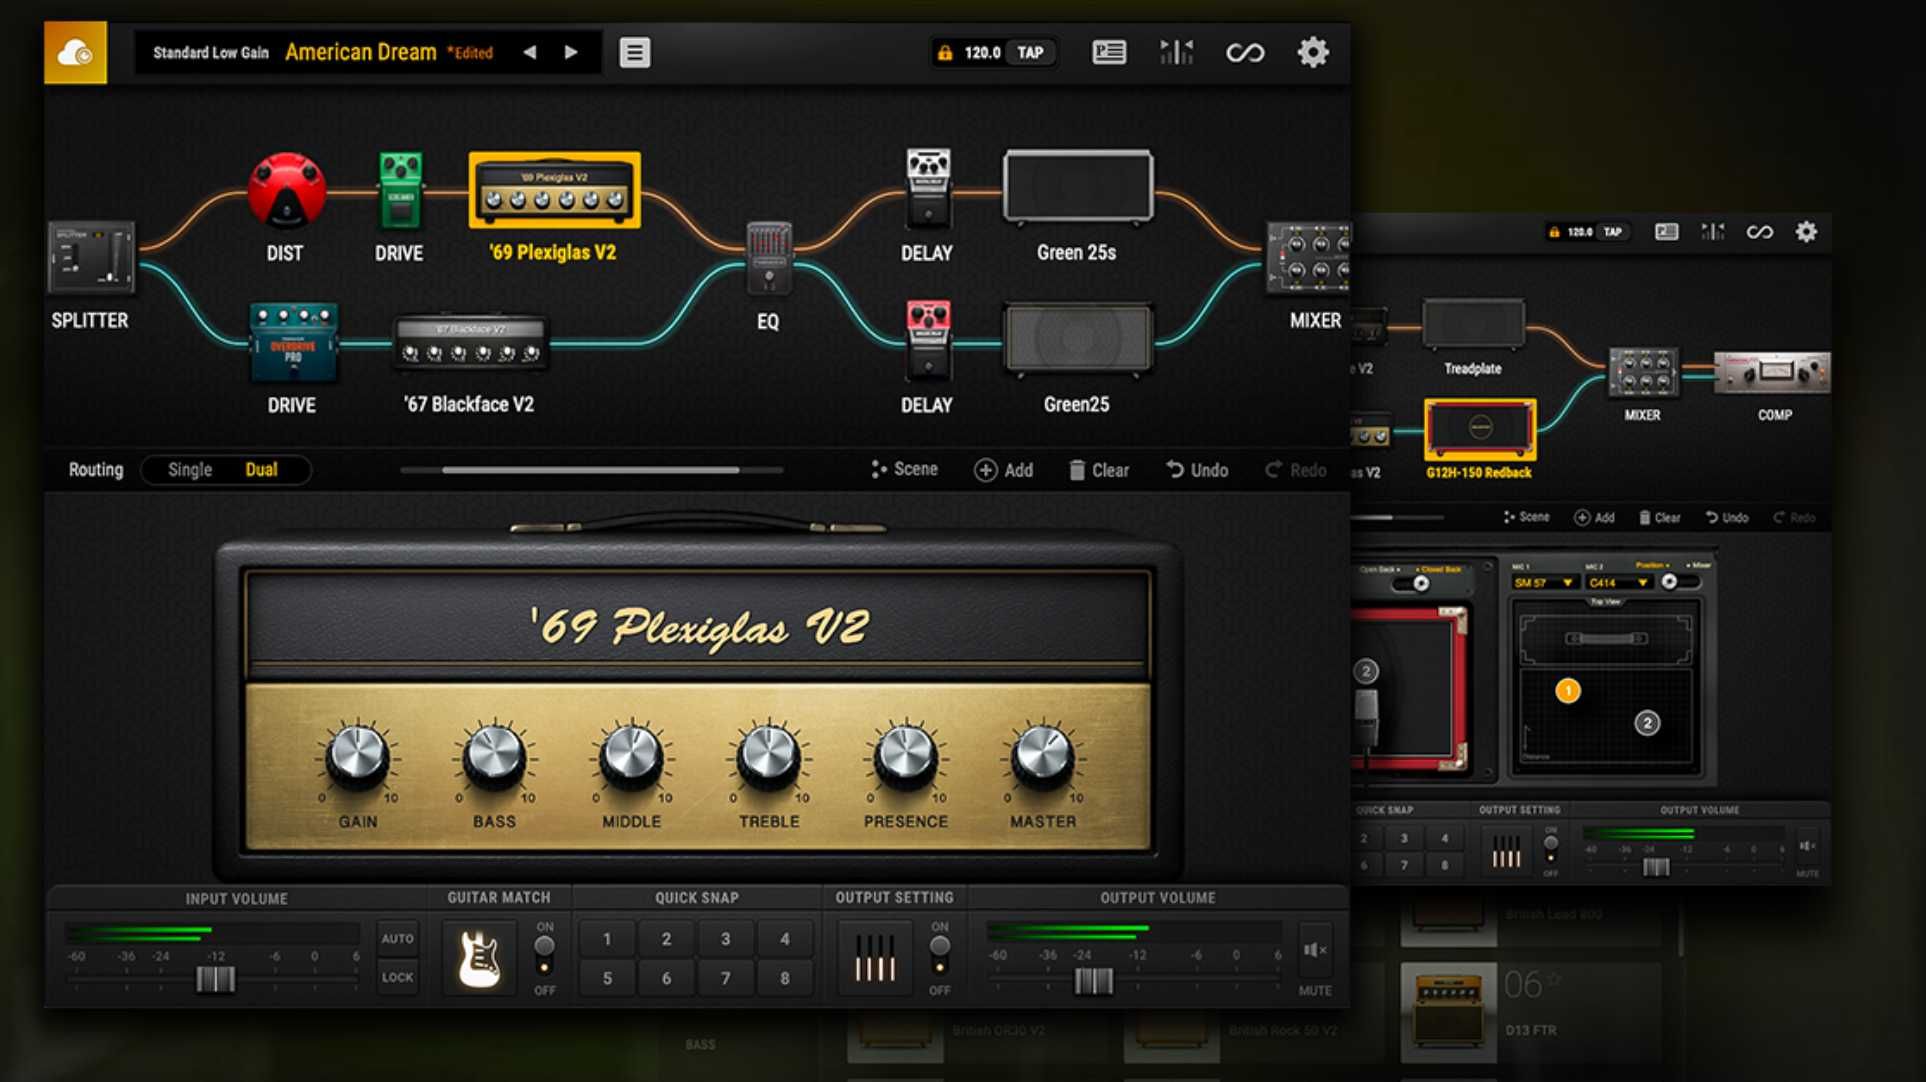Select the Green25 cabinet
The image size is (1926, 1082).
[1077, 341]
